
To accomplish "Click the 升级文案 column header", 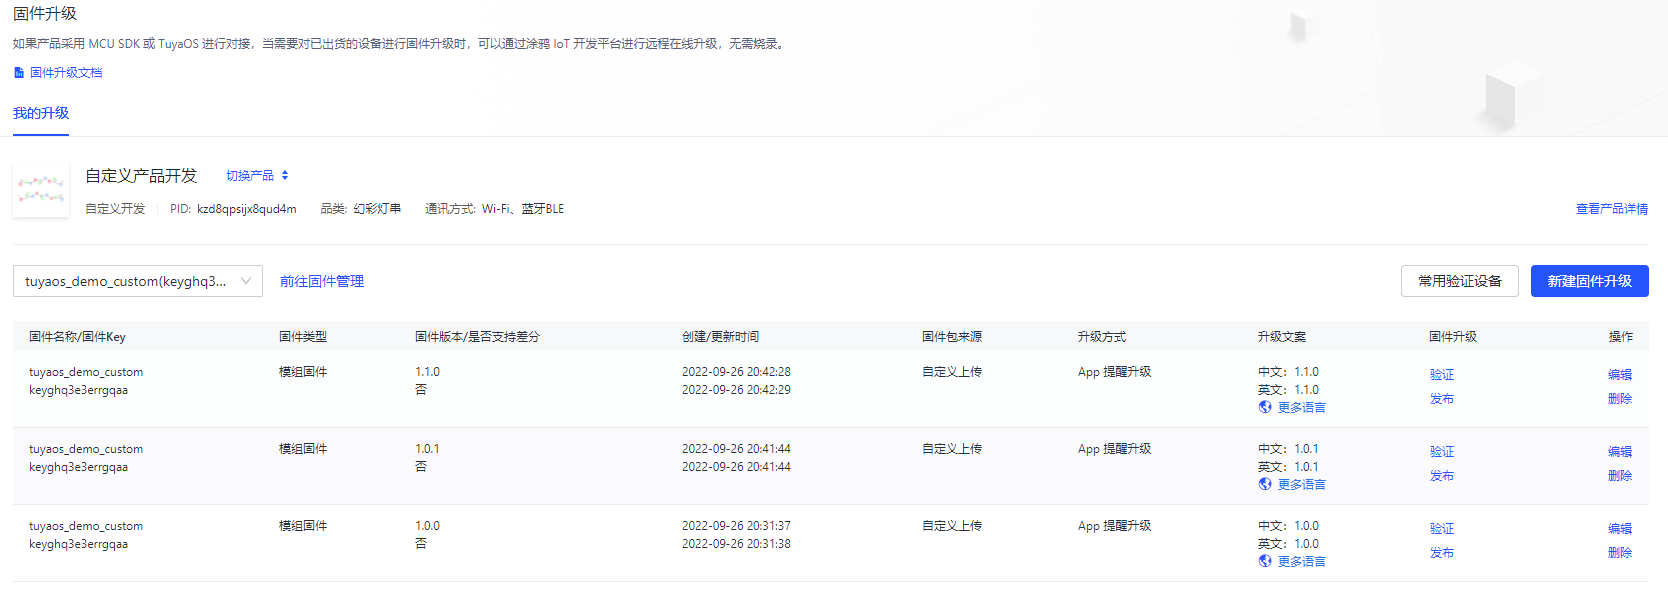I will tap(1282, 337).
